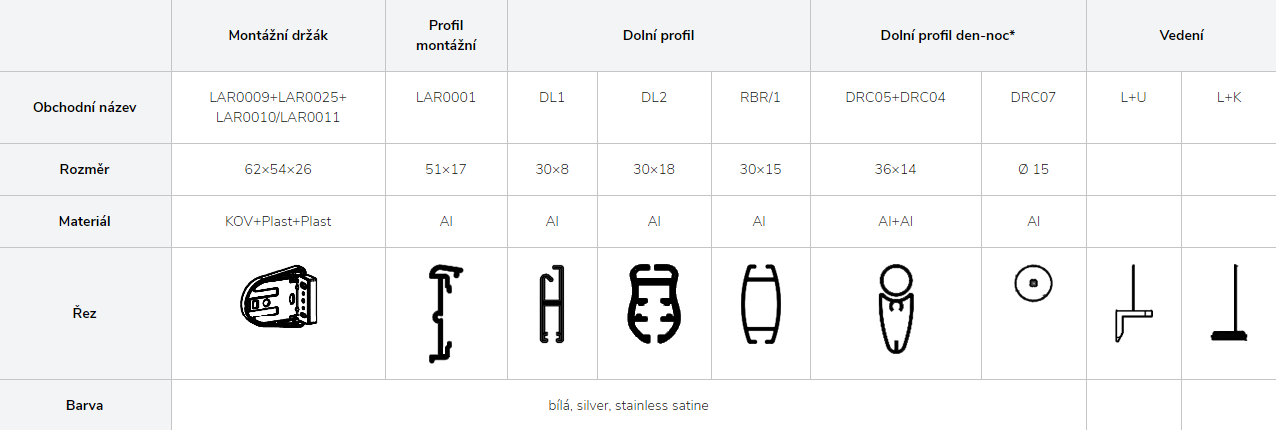This screenshot has height=430, width=1276.
Task: Click the 62×54×26 dimension cell
Action: 278,169
